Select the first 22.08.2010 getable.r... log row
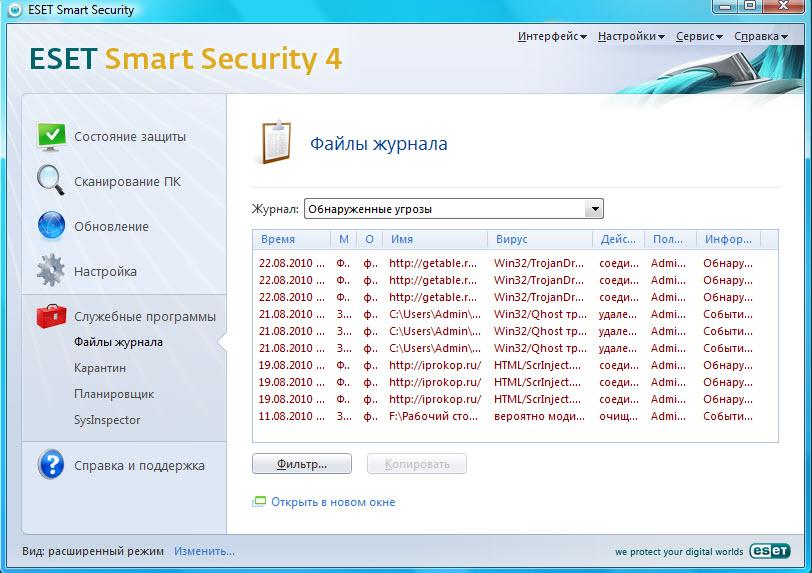This screenshot has height=573, width=812. 515,263
